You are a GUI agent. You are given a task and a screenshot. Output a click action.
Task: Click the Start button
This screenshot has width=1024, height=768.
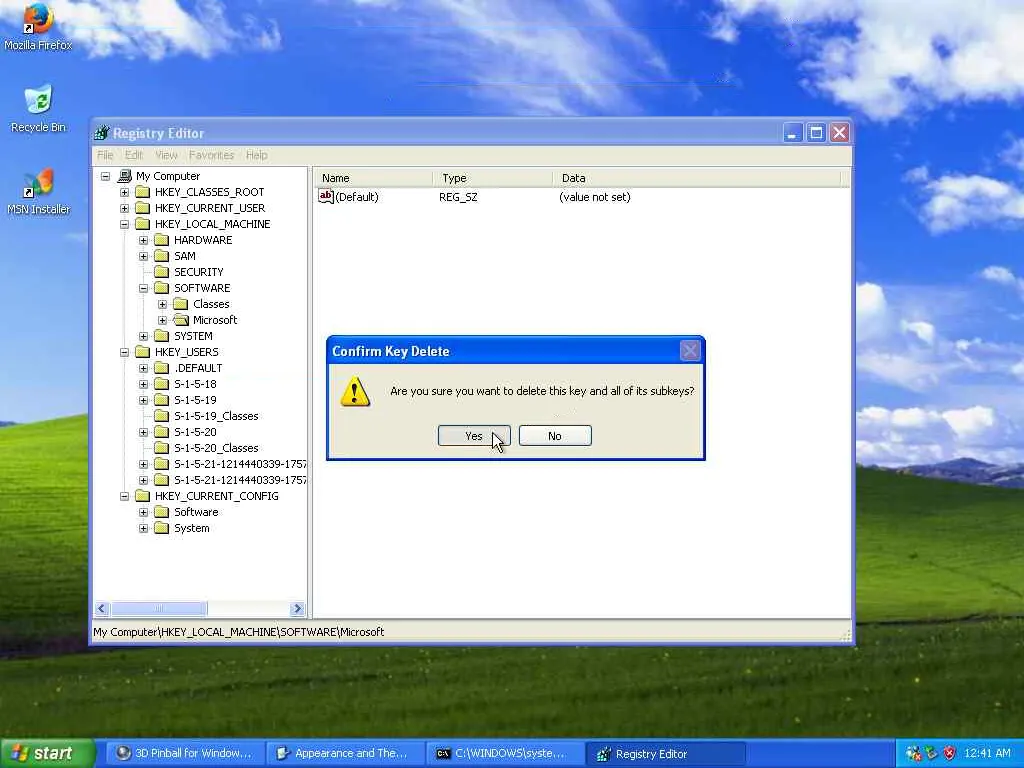tap(46, 753)
